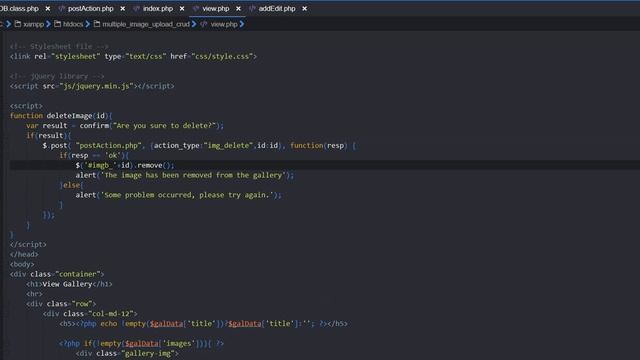
Task: Click the 'image has been removed' alert text
Action: tap(193, 175)
